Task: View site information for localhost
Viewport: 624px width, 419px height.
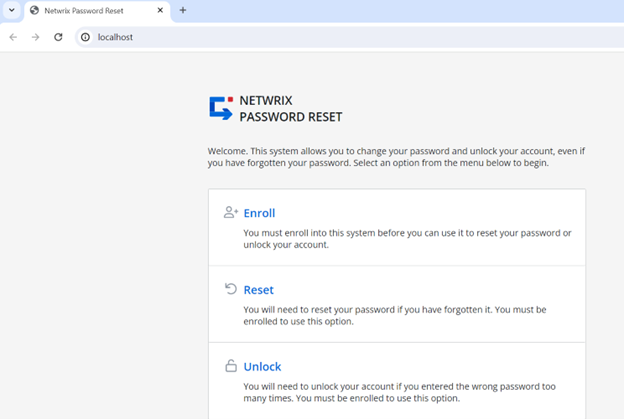Action: click(x=86, y=37)
